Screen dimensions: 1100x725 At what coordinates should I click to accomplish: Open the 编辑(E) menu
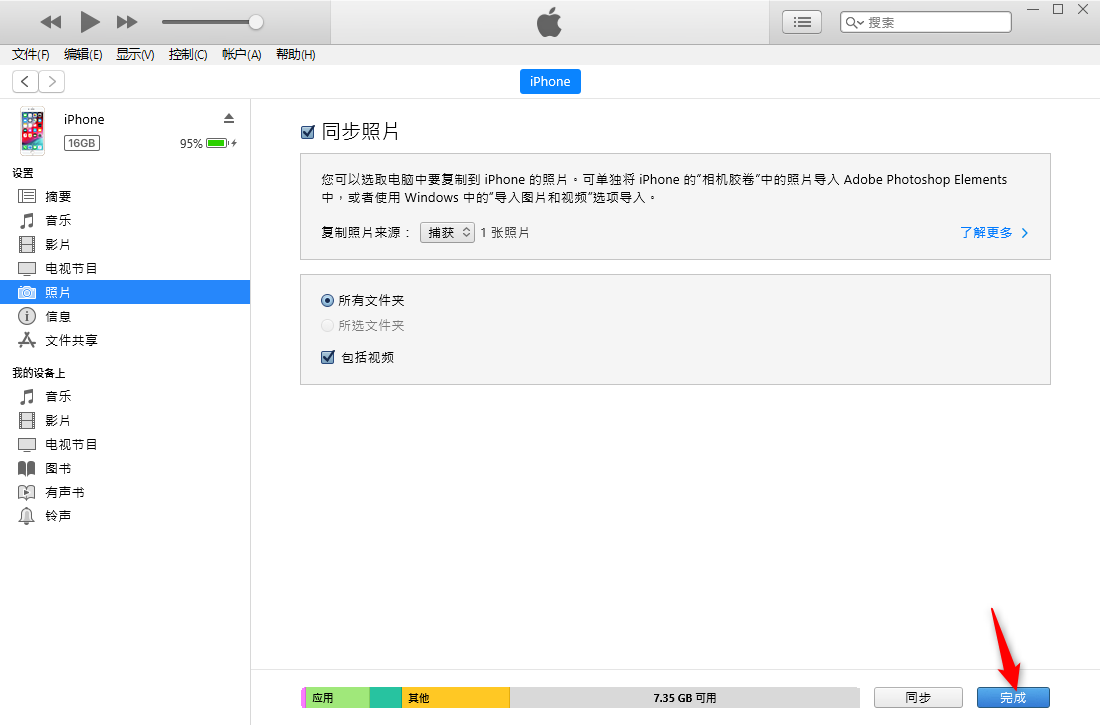83,55
